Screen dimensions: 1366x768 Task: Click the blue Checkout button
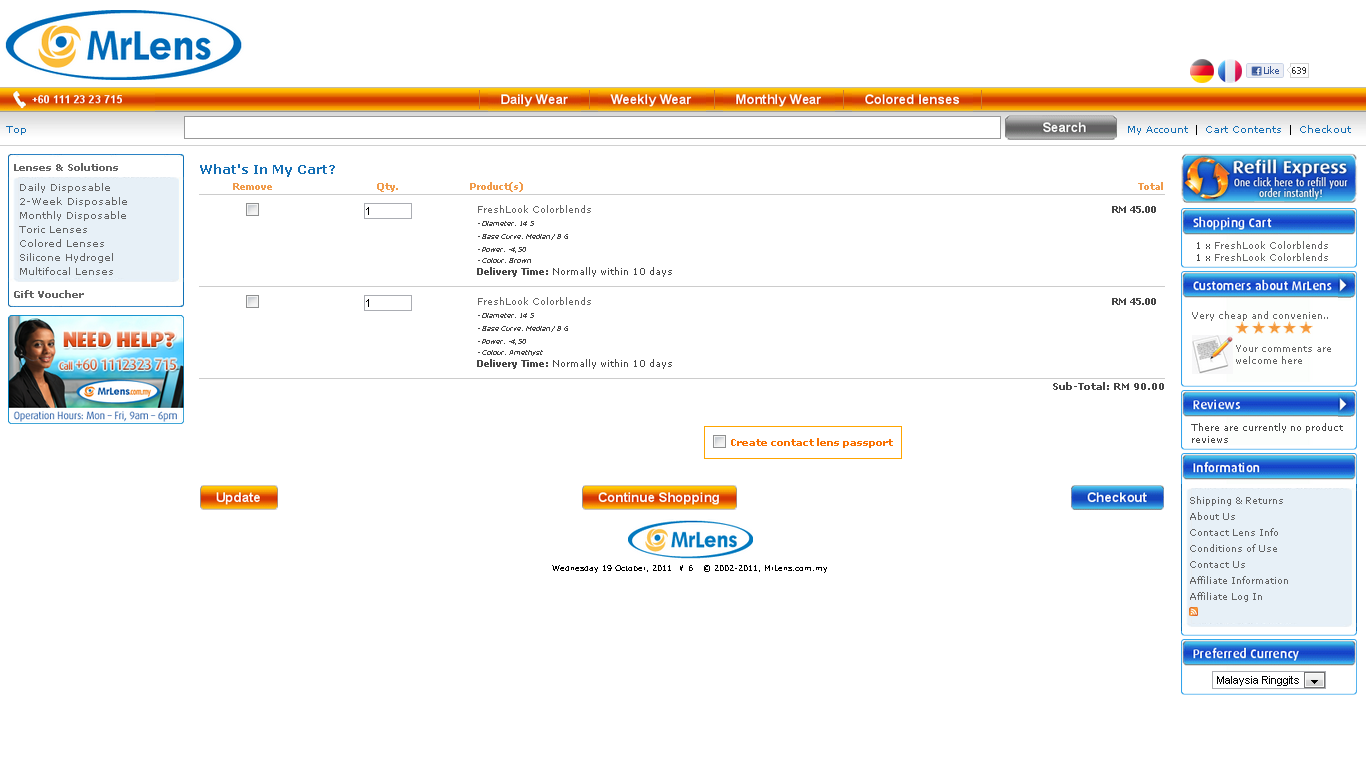1117,497
